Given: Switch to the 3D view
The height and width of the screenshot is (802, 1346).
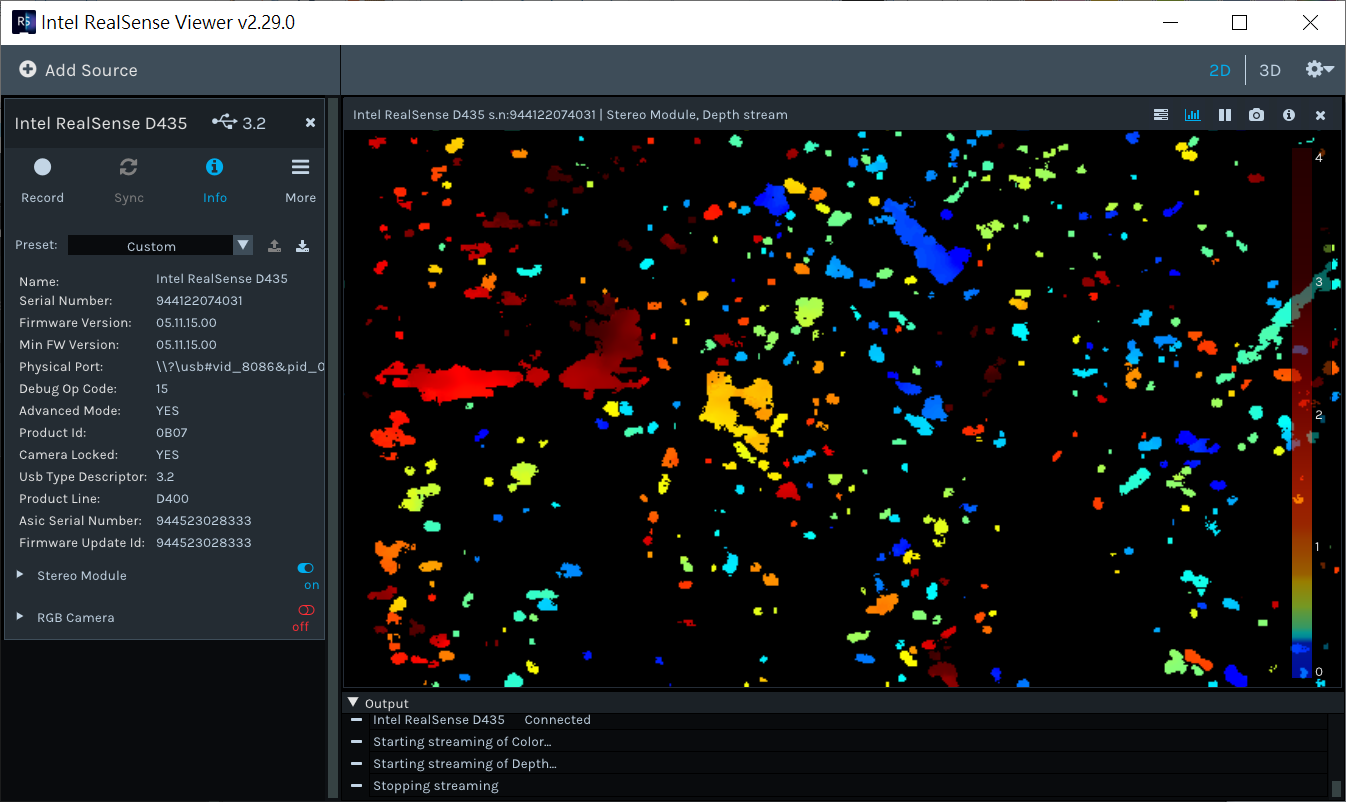Looking at the screenshot, I should point(1270,70).
